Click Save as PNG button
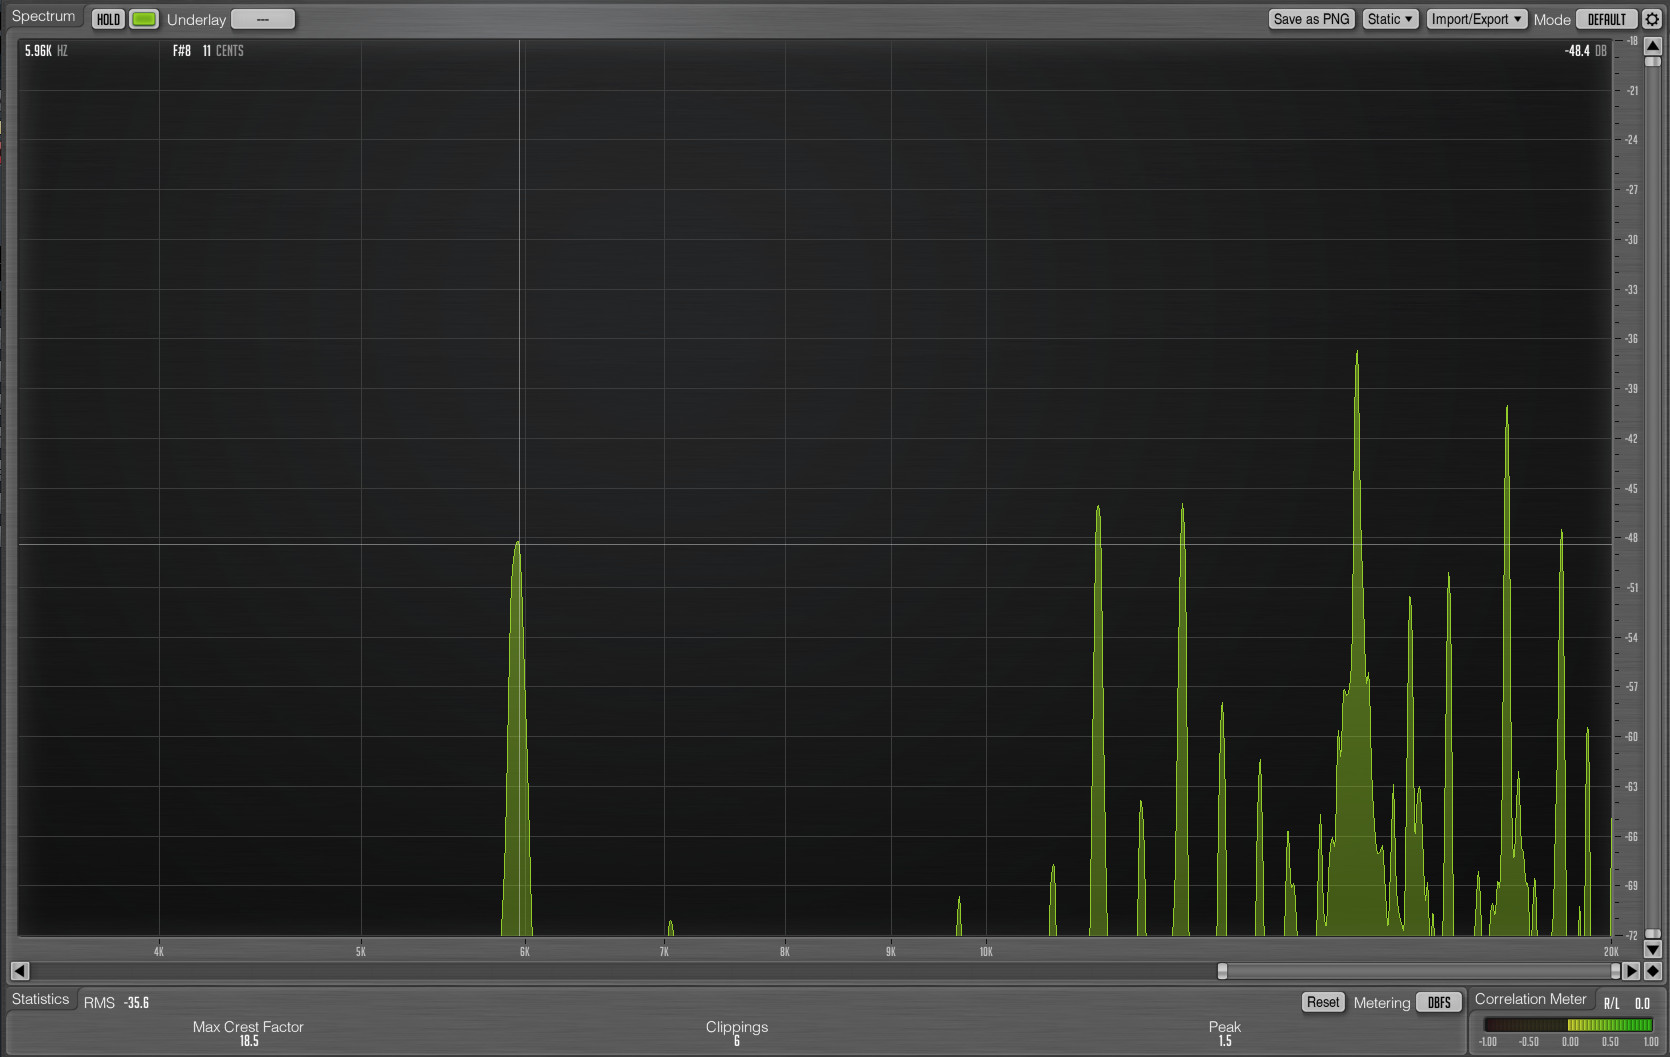 (1311, 19)
